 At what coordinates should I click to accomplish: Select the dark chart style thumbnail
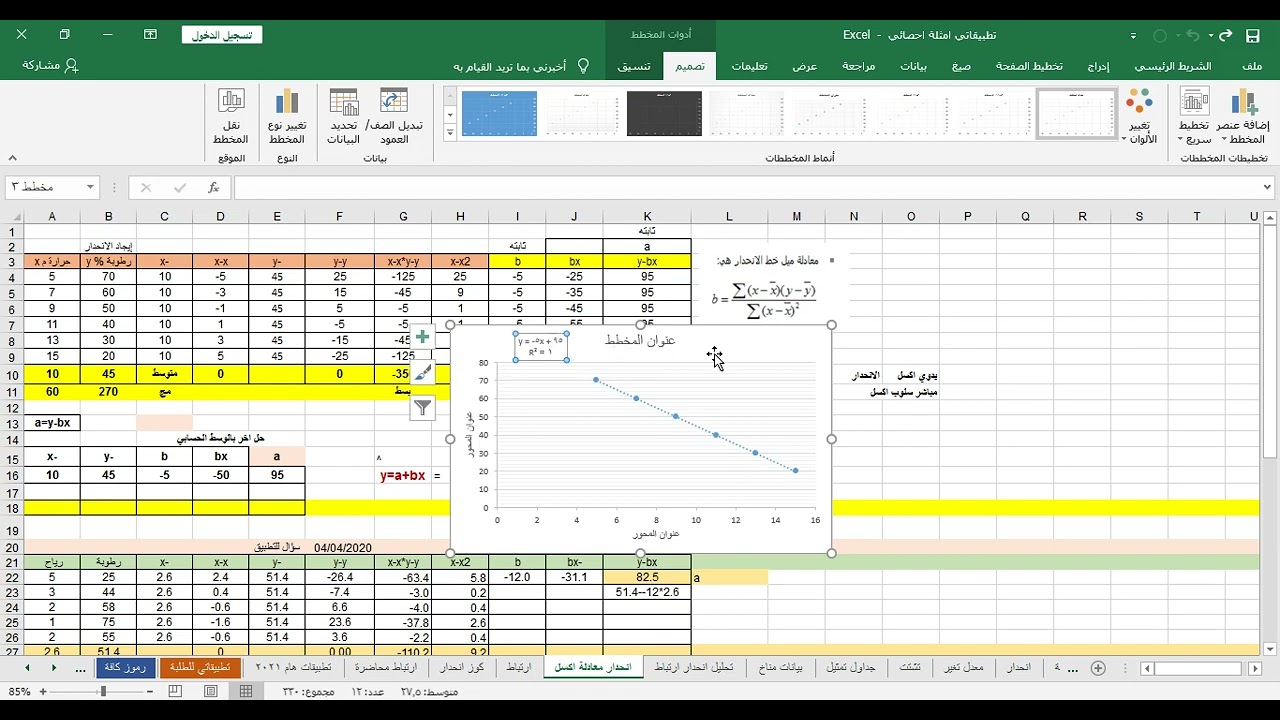pyautogui.click(x=664, y=114)
